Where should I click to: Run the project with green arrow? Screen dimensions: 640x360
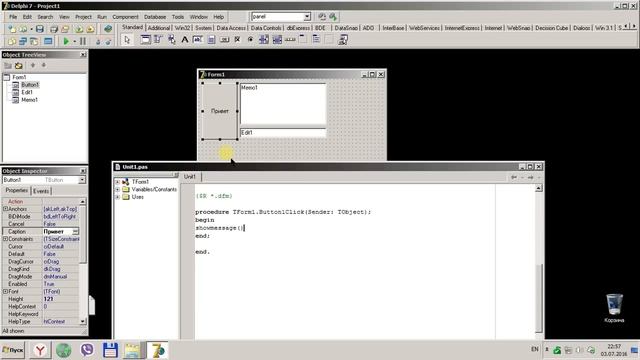tap(66, 41)
